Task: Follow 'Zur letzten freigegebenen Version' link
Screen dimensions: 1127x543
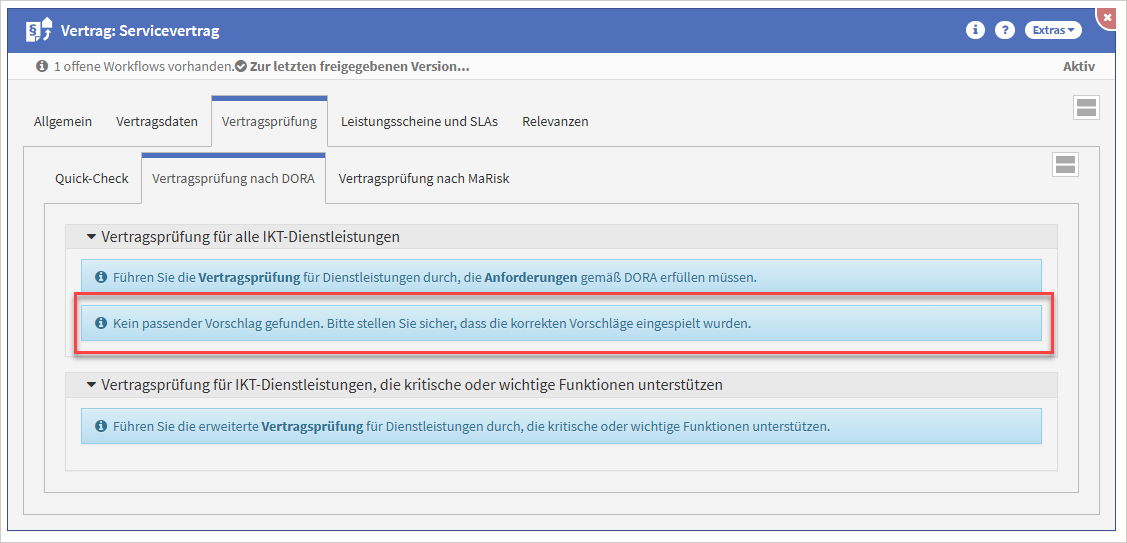Action: (358, 67)
